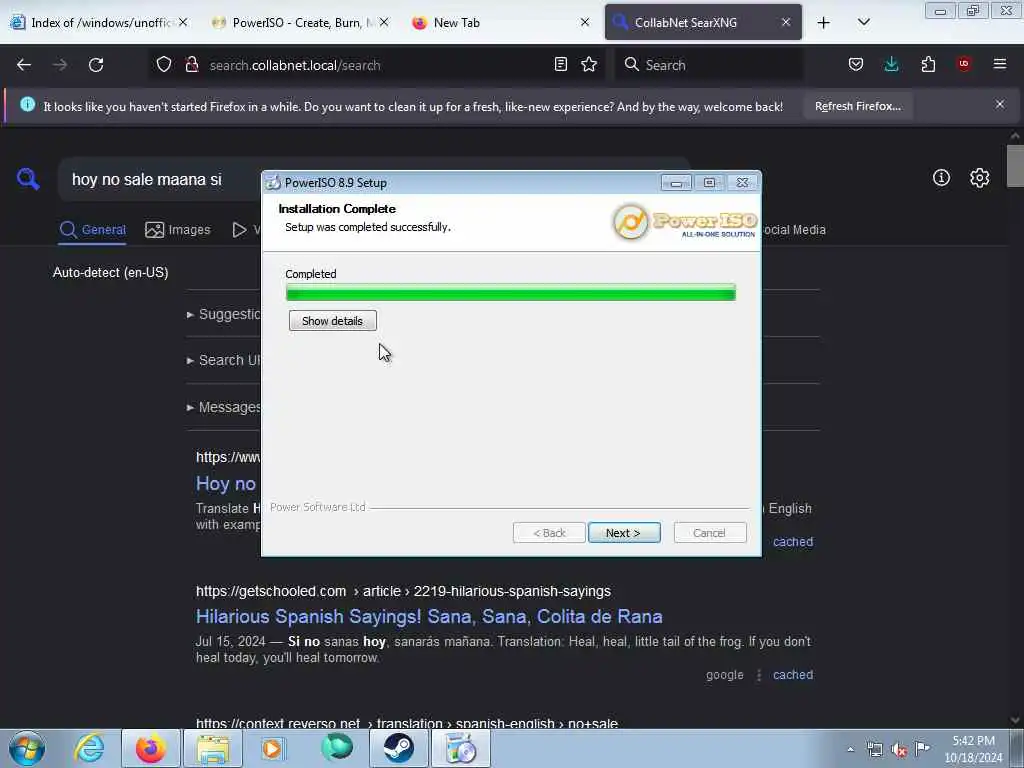The width and height of the screenshot is (1024, 768).
Task: Click the network tray icon
Action: coord(875,750)
